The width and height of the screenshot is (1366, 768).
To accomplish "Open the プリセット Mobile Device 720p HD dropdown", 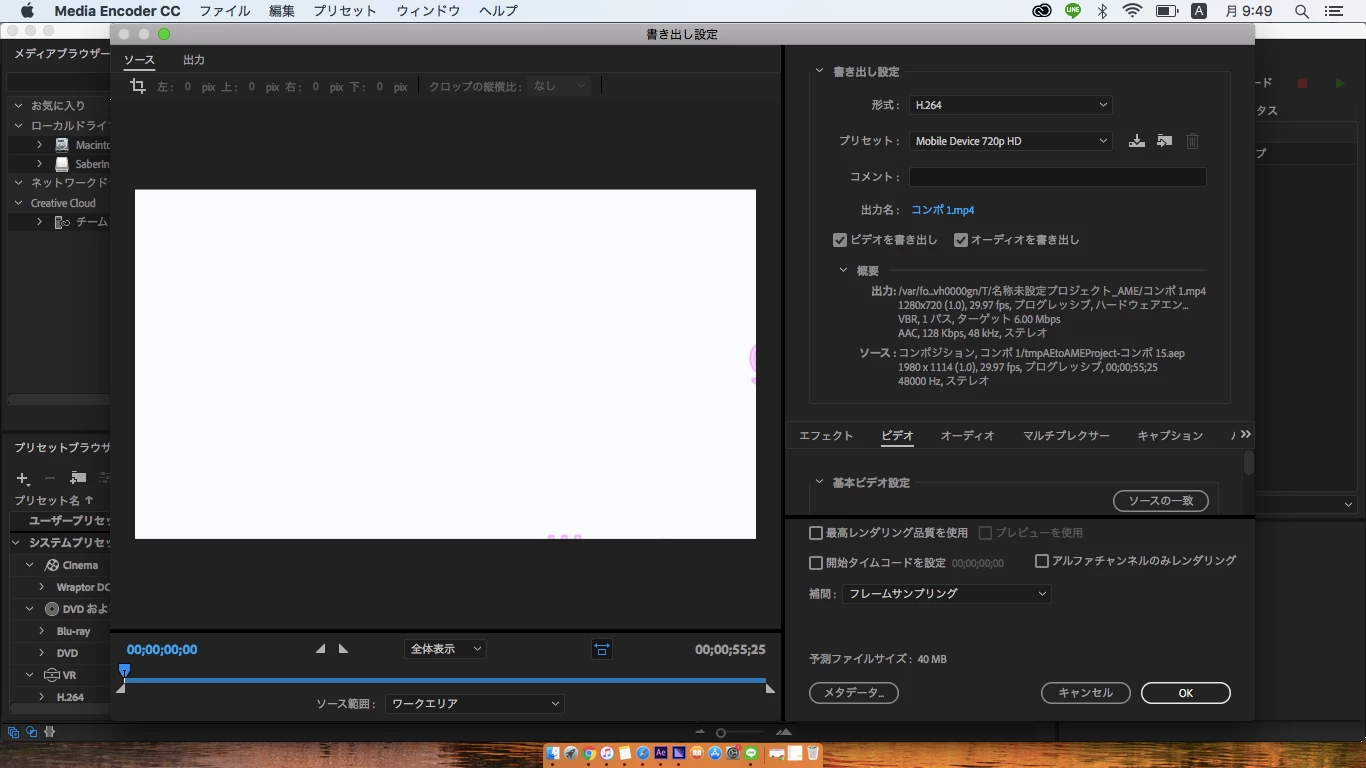I will [x=1011, y=141].
